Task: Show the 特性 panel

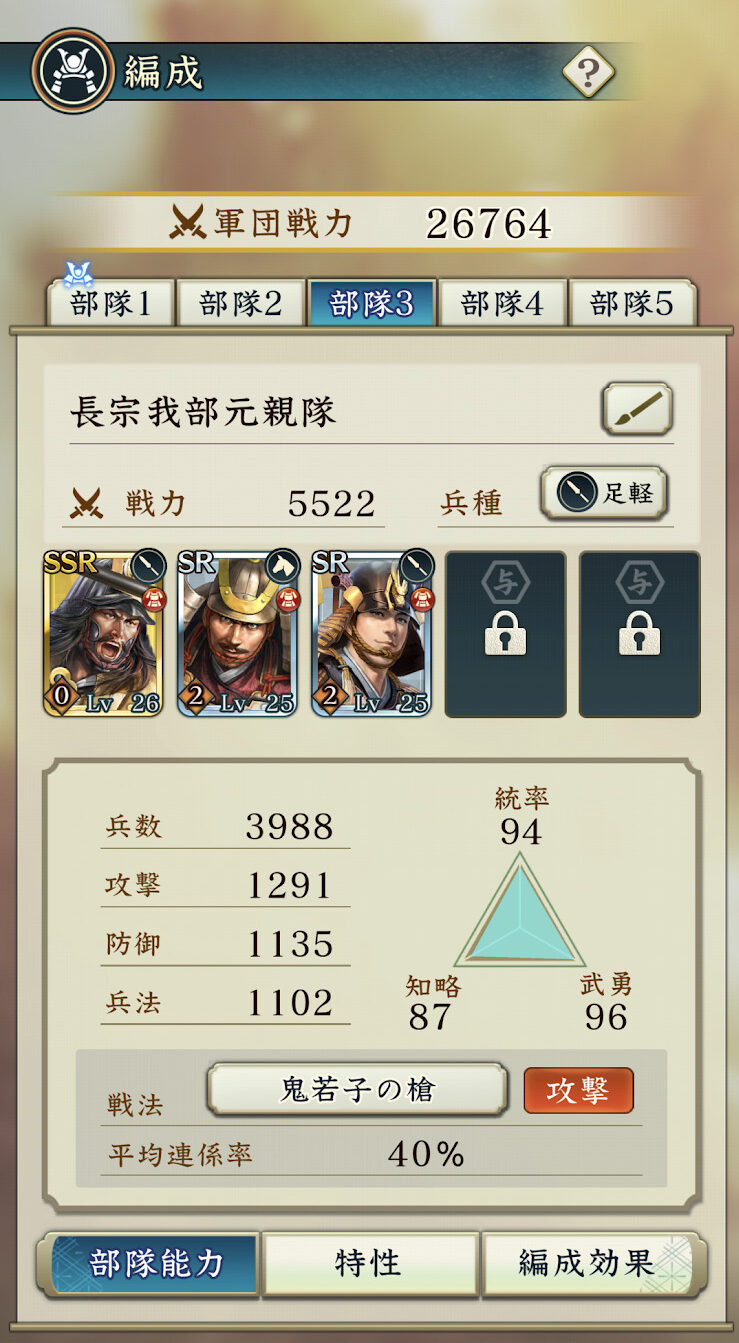Action: click(370, 1263)
